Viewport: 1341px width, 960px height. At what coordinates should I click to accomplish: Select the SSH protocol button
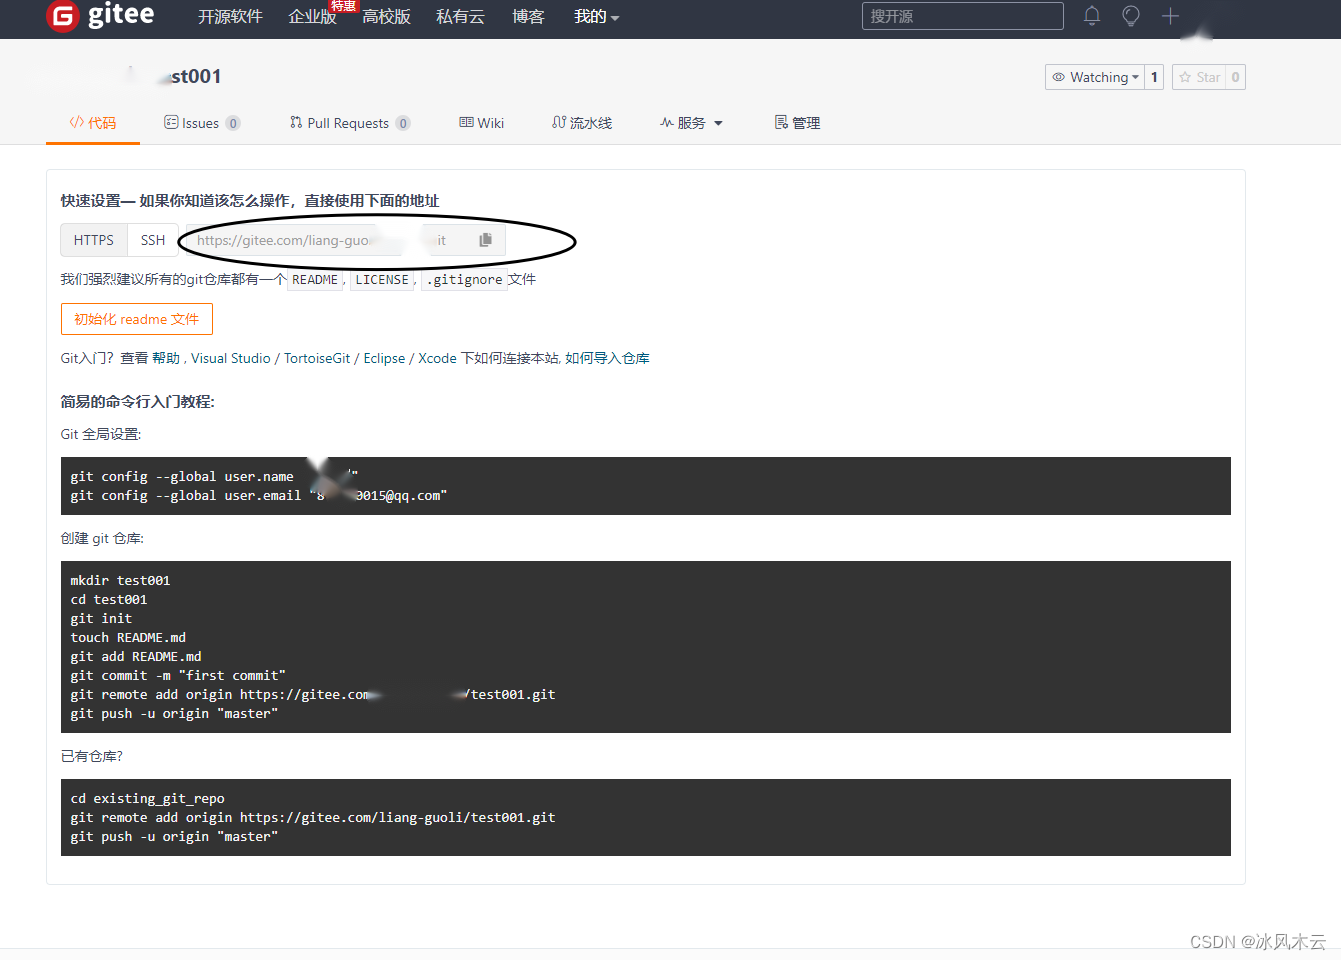(153, 240)
